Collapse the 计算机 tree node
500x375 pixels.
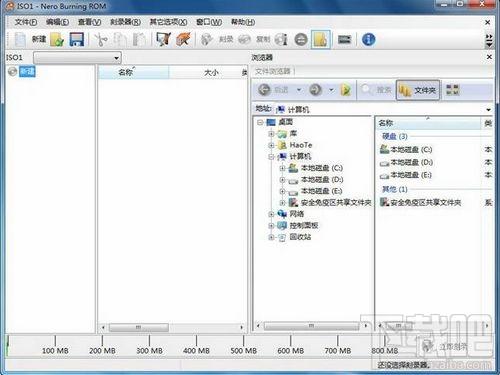point(271,157)
